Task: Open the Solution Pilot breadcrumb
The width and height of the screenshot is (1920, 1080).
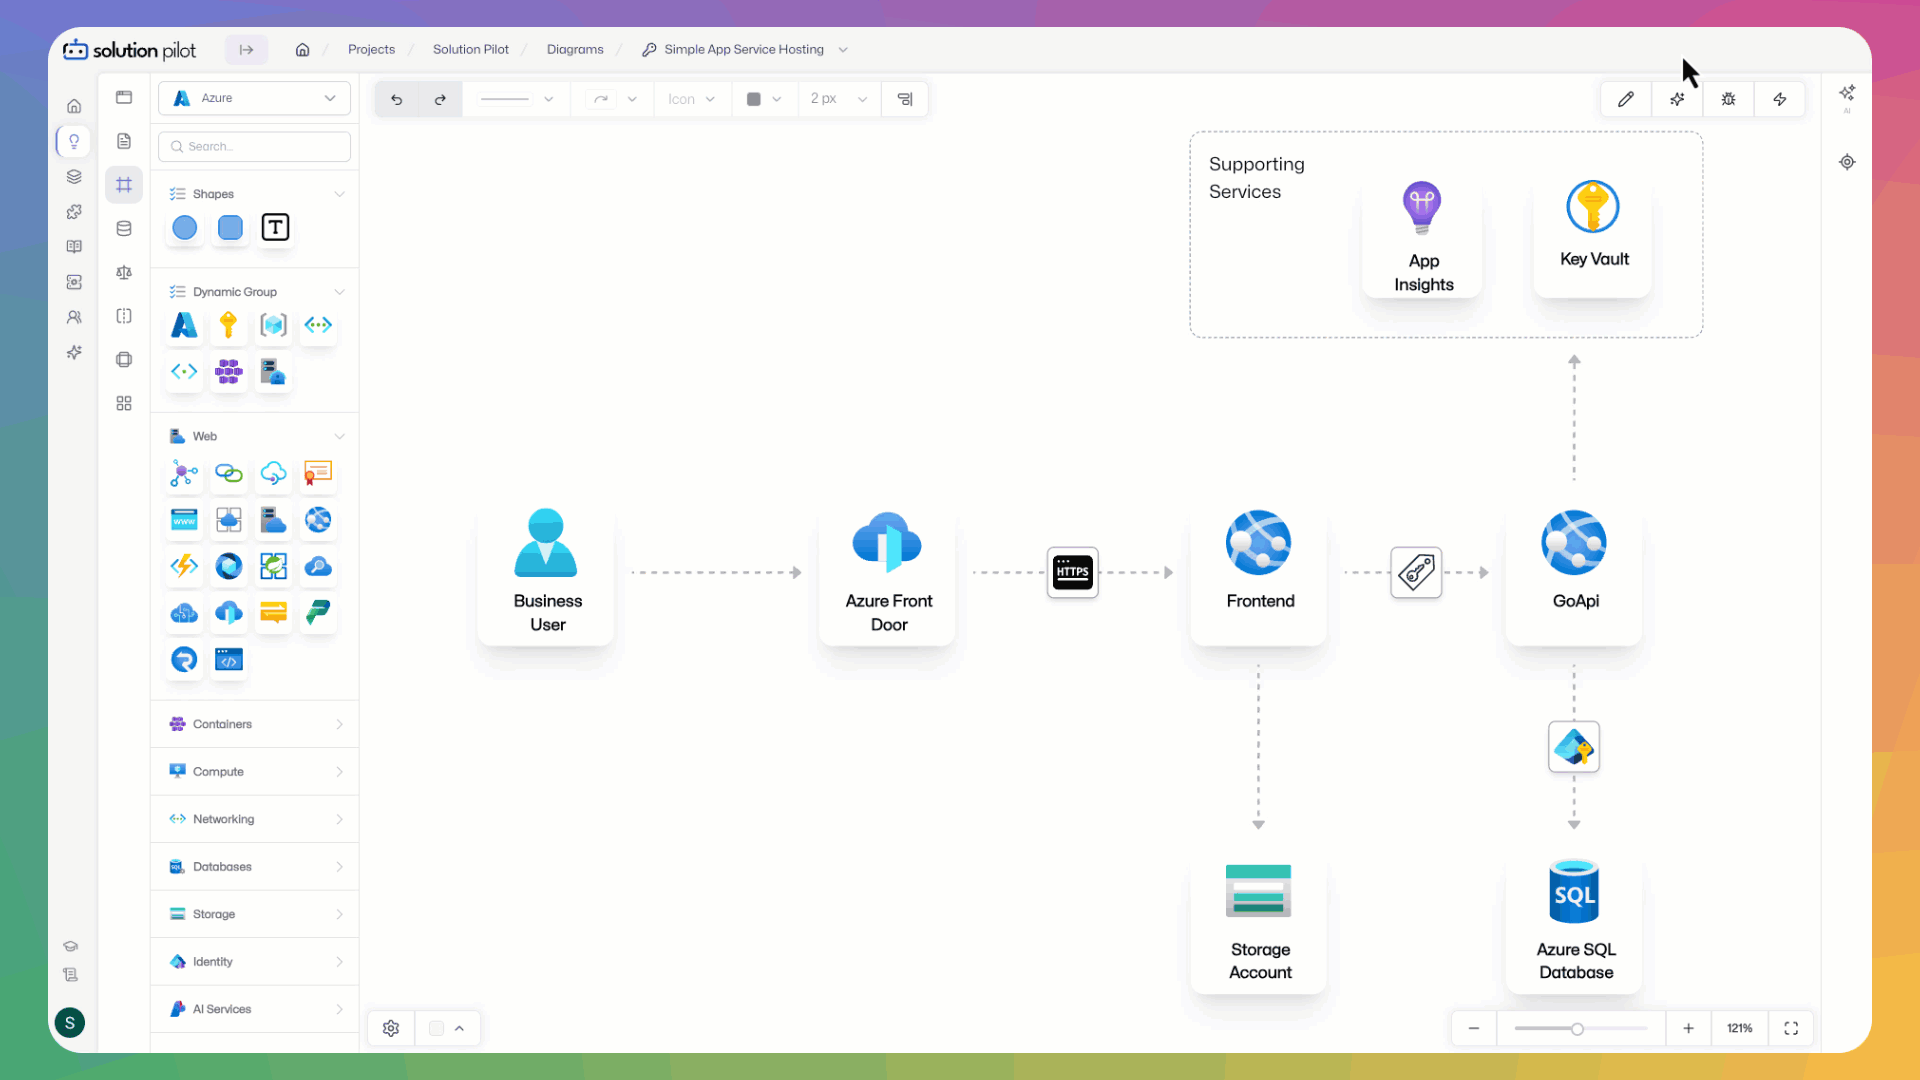Action: tap(470, 49)
